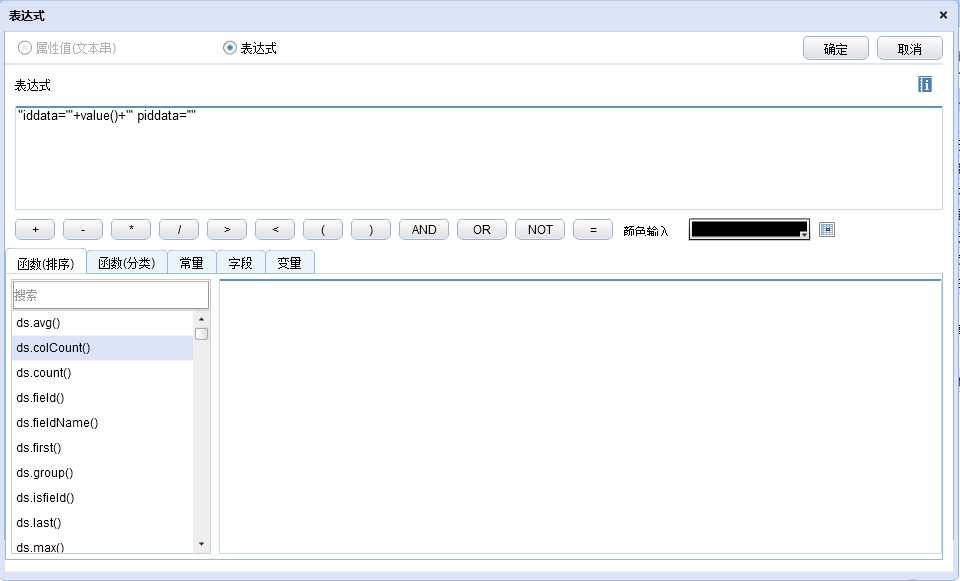Click into the expression text area
The image size is (960, 581).
coord(479,158)
